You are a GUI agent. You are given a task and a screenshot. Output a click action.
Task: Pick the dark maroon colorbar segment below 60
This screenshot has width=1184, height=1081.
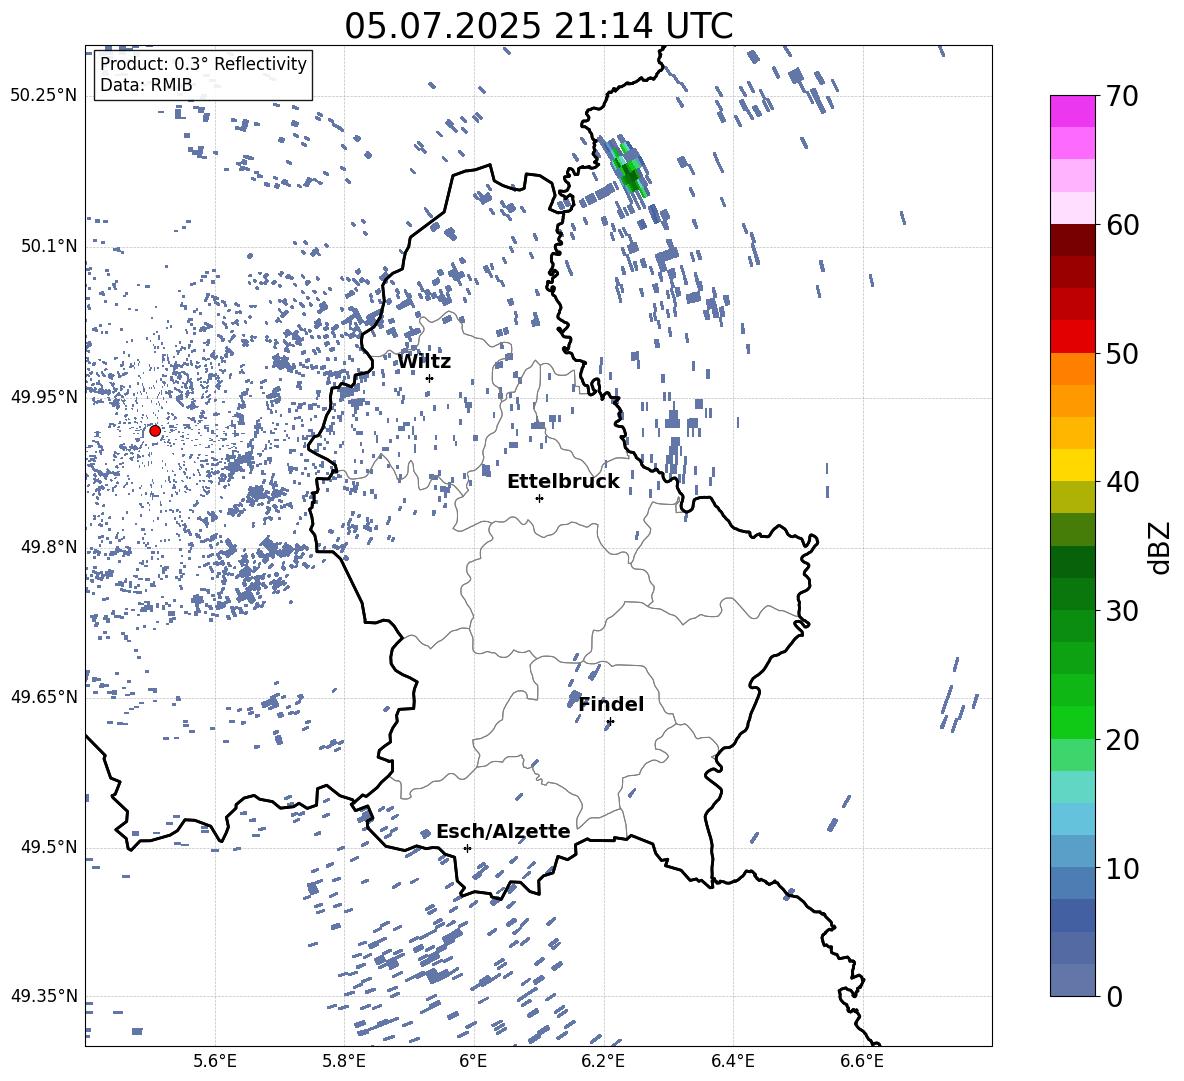tap(1073, 240)
